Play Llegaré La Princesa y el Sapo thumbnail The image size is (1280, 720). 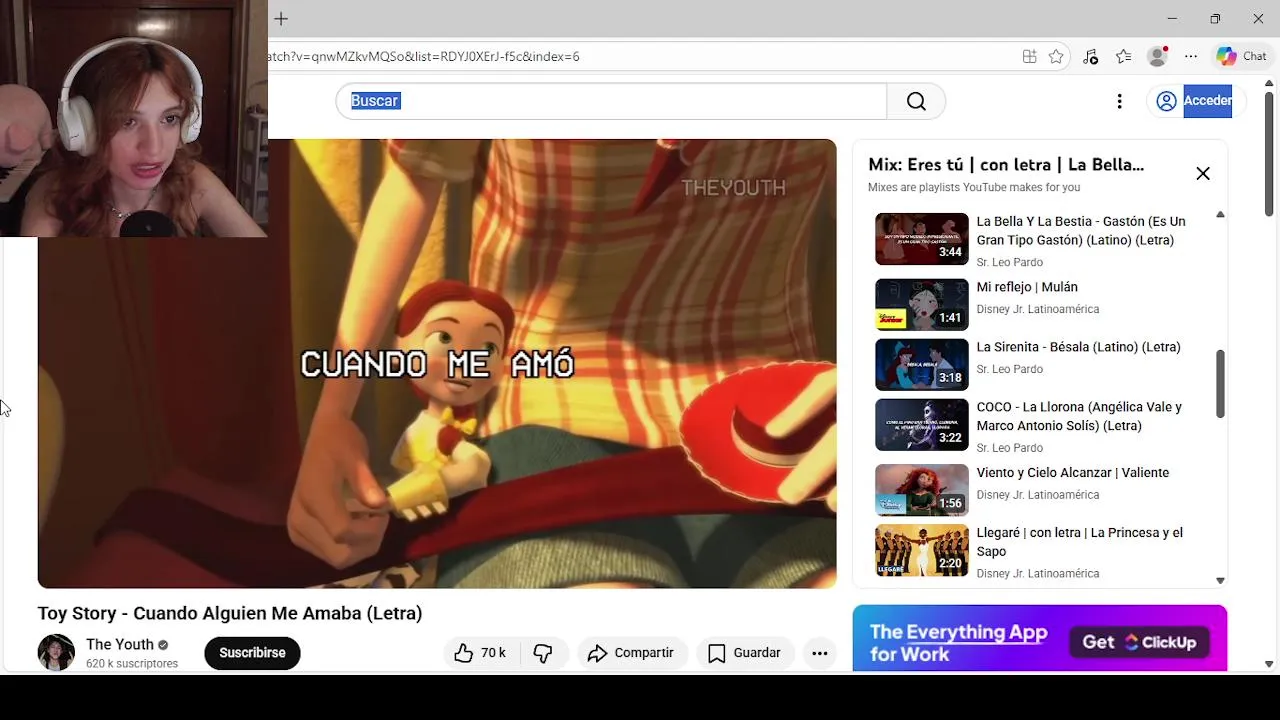point(922,550)
